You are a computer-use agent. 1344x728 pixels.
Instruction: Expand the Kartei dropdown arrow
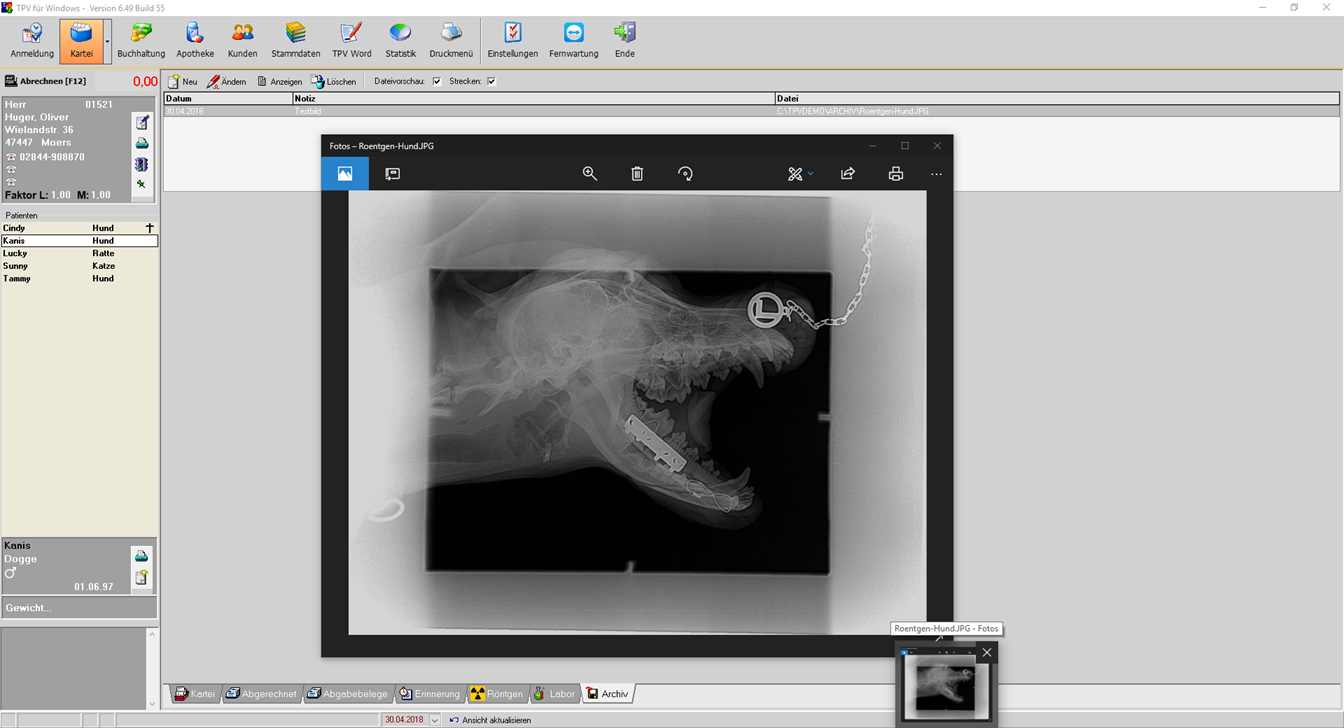tap(107, 42)
